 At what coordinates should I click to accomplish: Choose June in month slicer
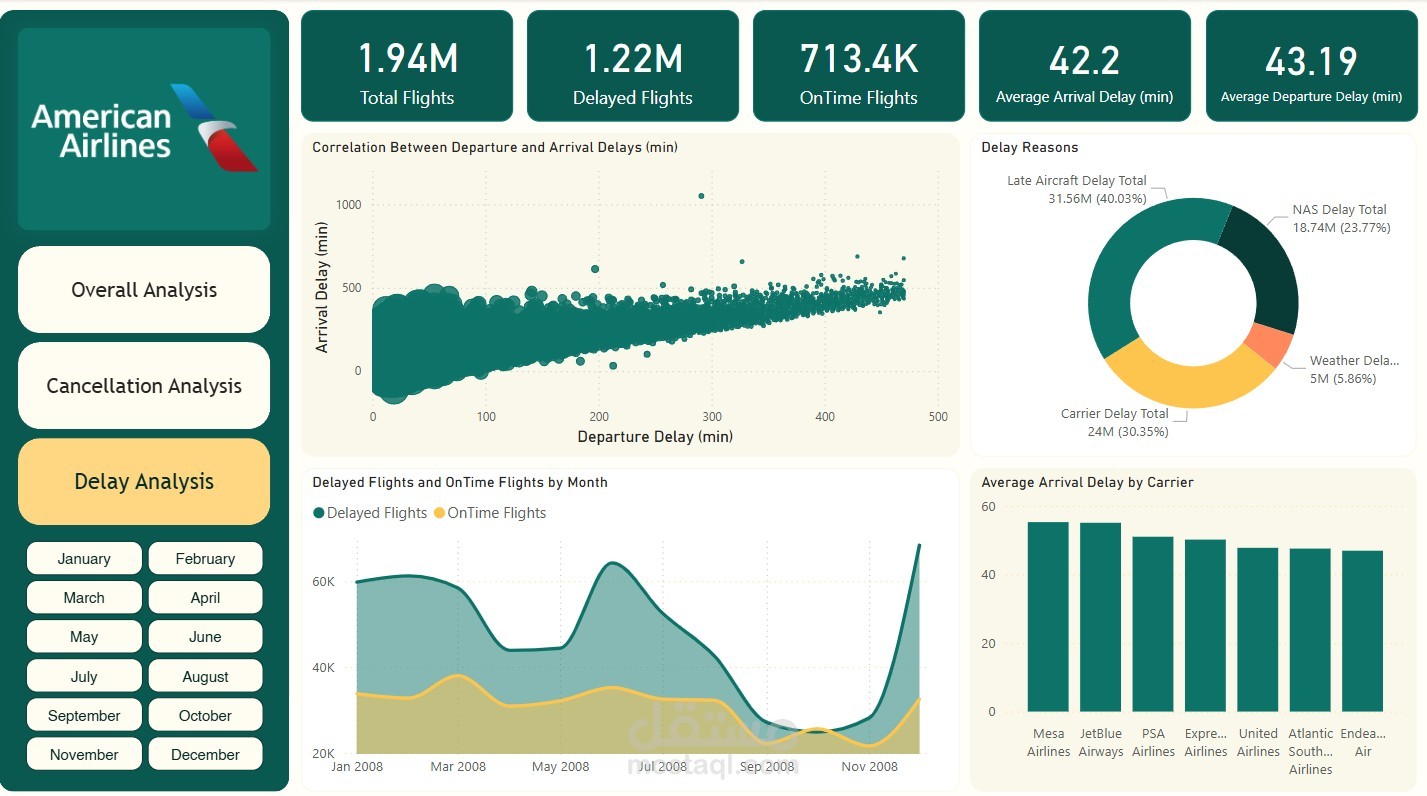point(205,637)
